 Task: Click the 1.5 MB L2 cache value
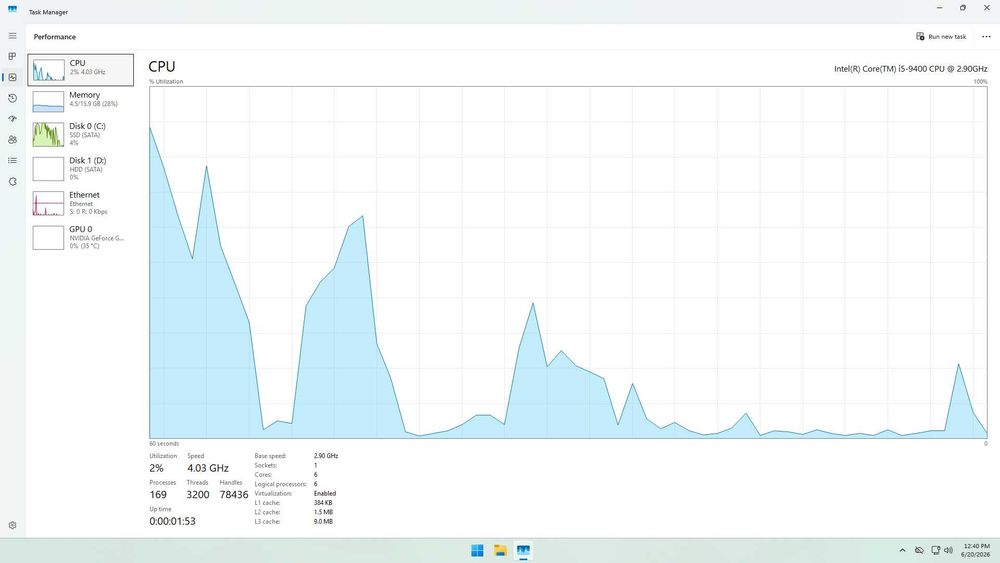tap(323, 512)
